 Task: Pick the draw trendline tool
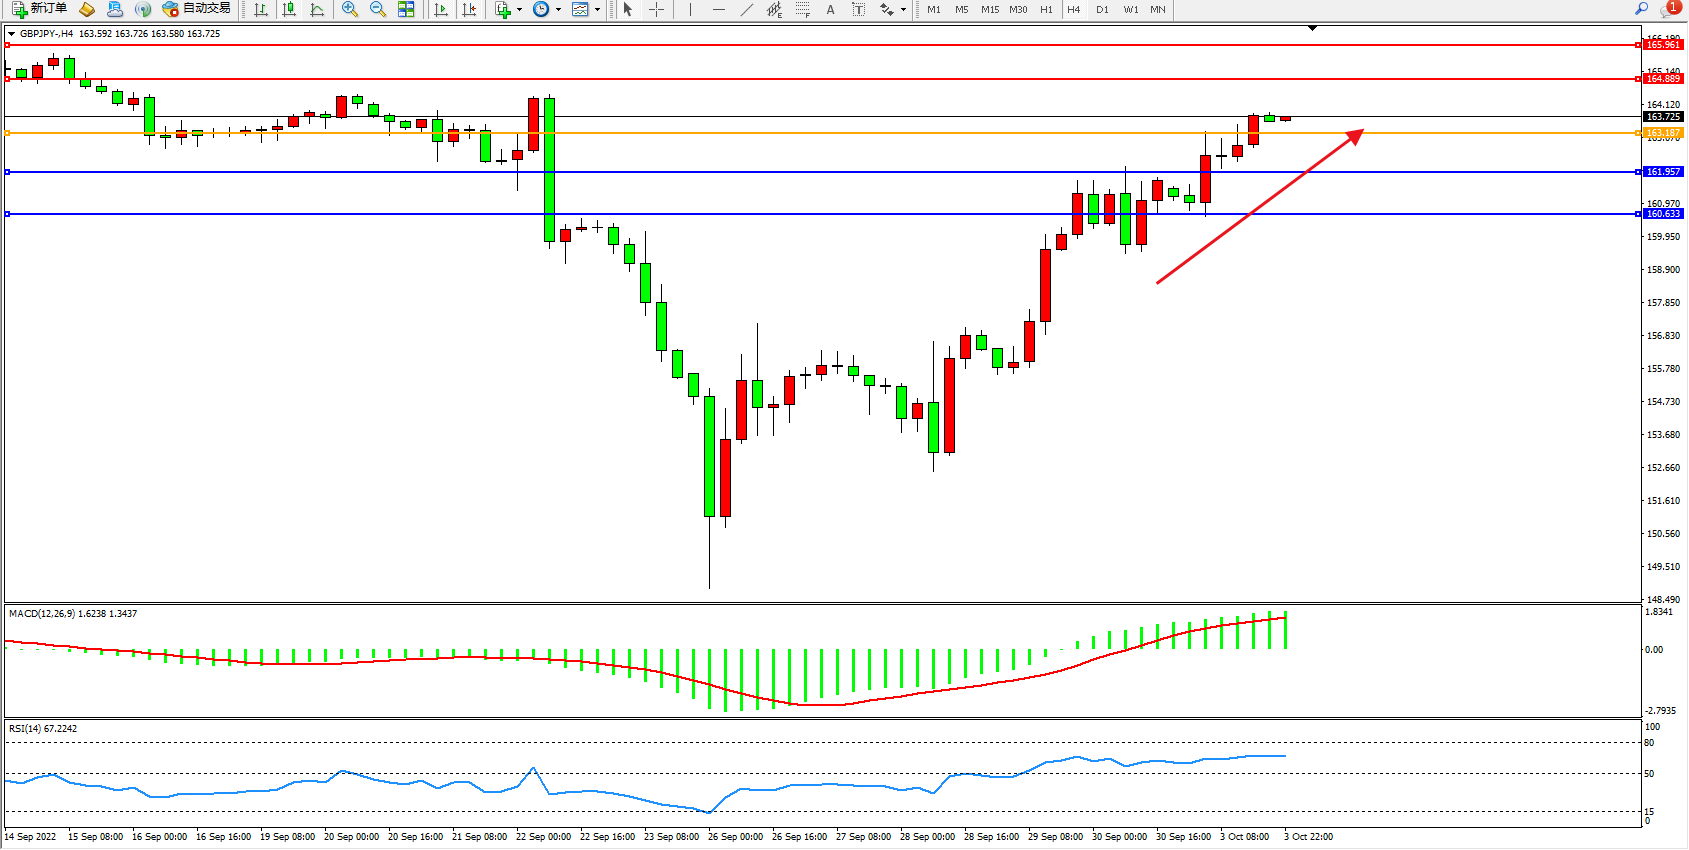(746, 9)
